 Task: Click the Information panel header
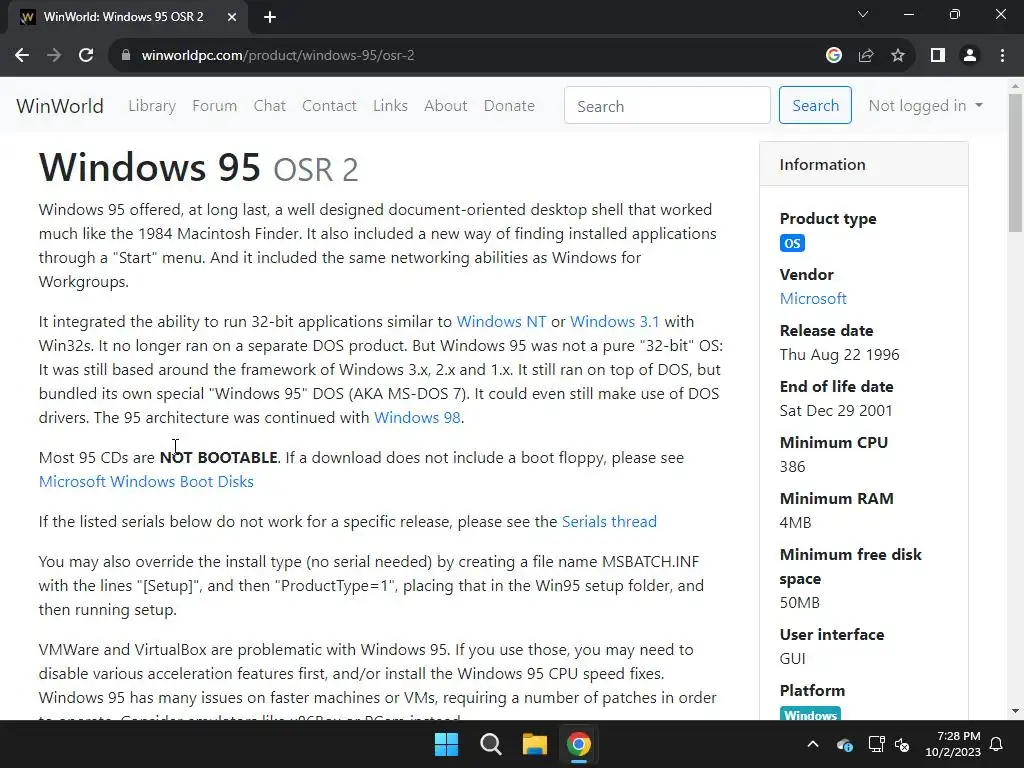coord(863,165)
